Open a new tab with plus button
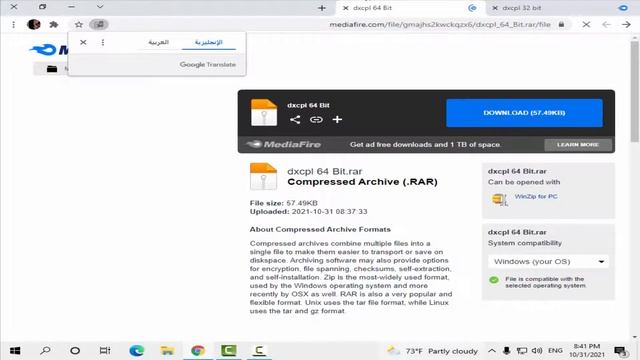This screenshot has height=360, width=640. (x=322, y=8)
